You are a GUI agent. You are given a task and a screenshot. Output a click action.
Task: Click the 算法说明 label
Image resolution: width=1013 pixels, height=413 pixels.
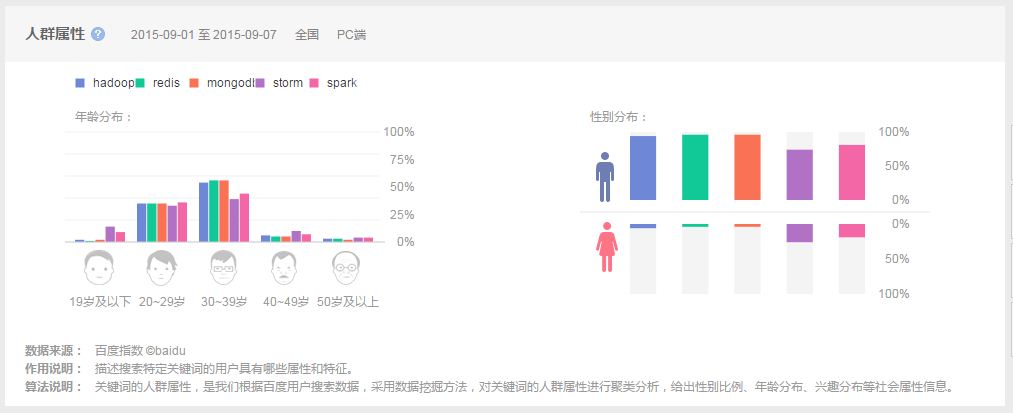[x=54, y=387]
